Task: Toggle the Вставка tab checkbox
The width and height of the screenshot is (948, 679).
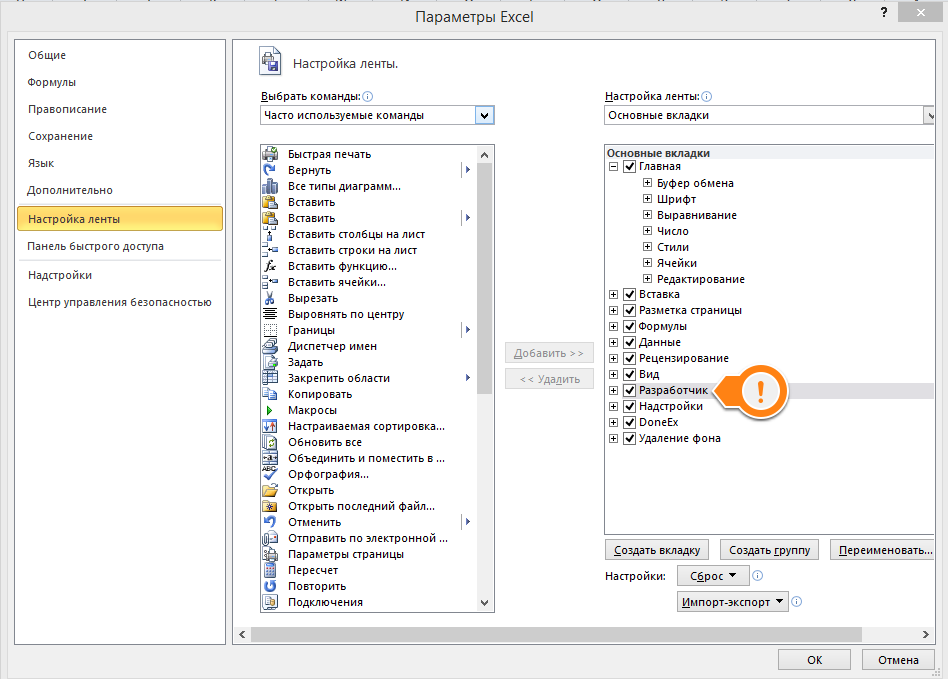Action: click(629, 294)
